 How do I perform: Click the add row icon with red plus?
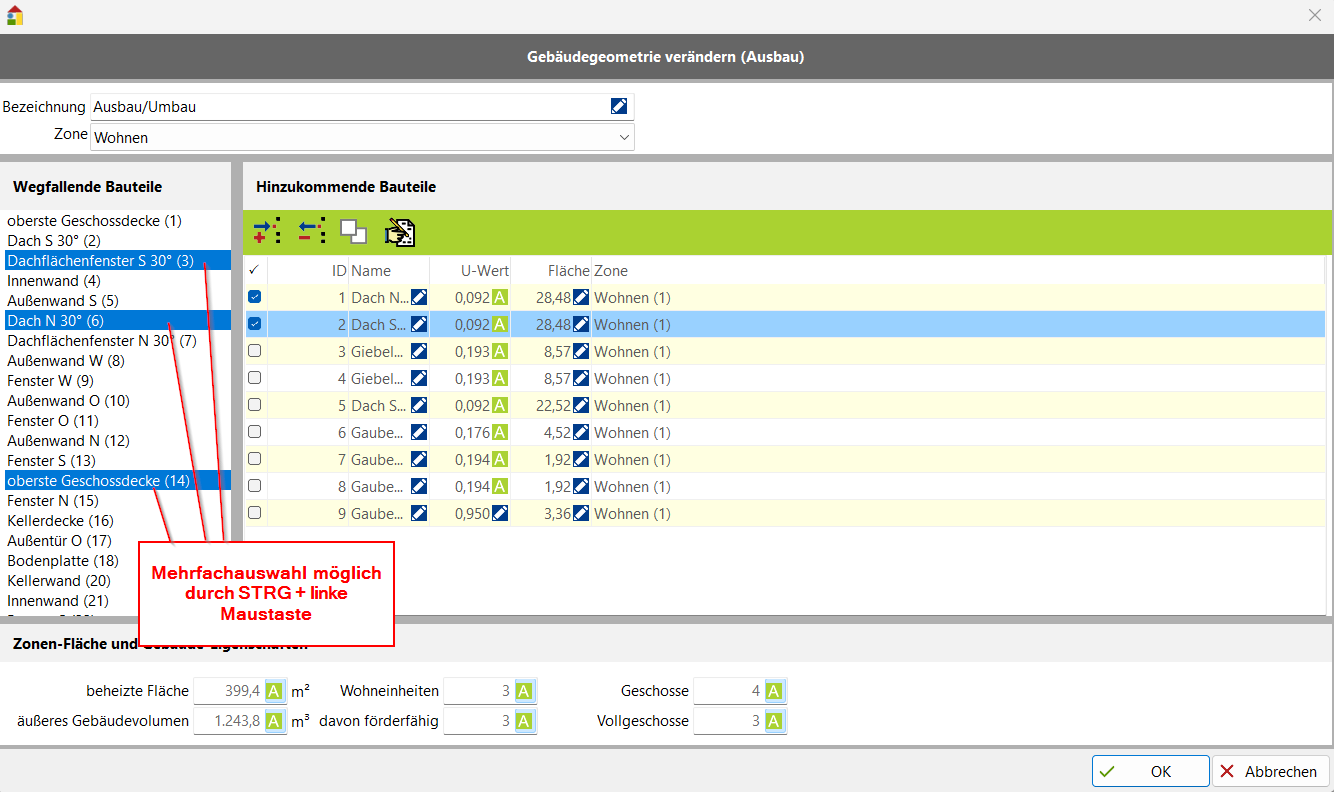tap(266, 232)
